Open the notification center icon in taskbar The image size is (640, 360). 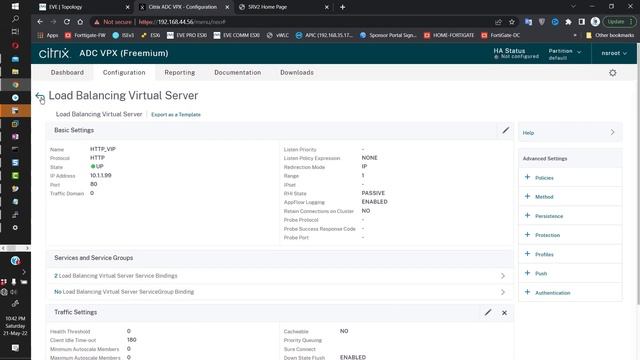point(15,348)
